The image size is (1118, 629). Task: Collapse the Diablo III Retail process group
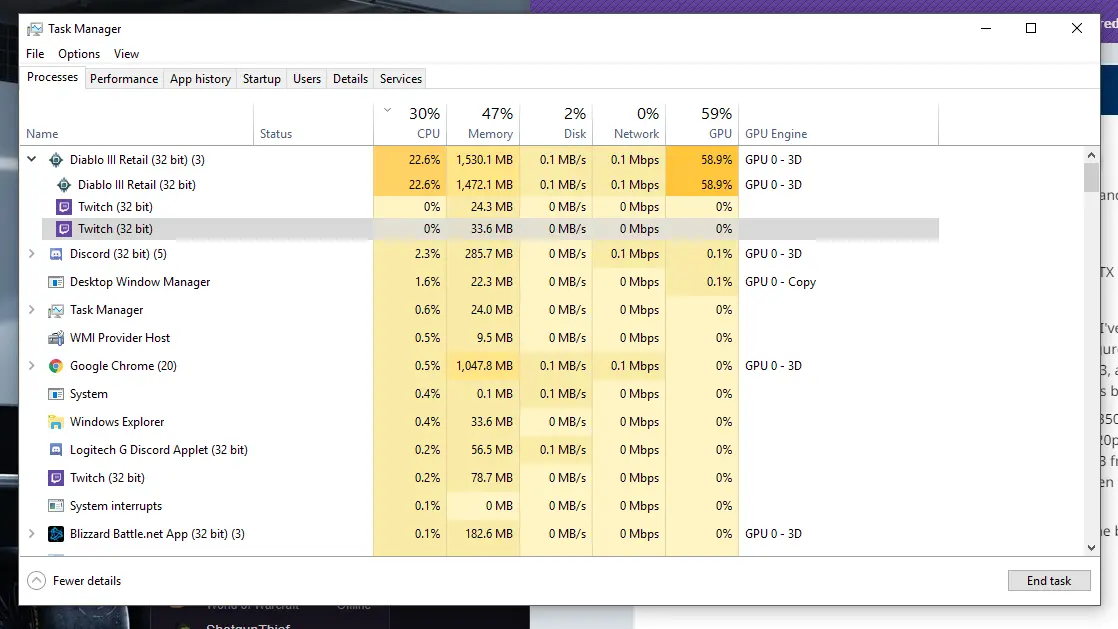click(32, 160)
